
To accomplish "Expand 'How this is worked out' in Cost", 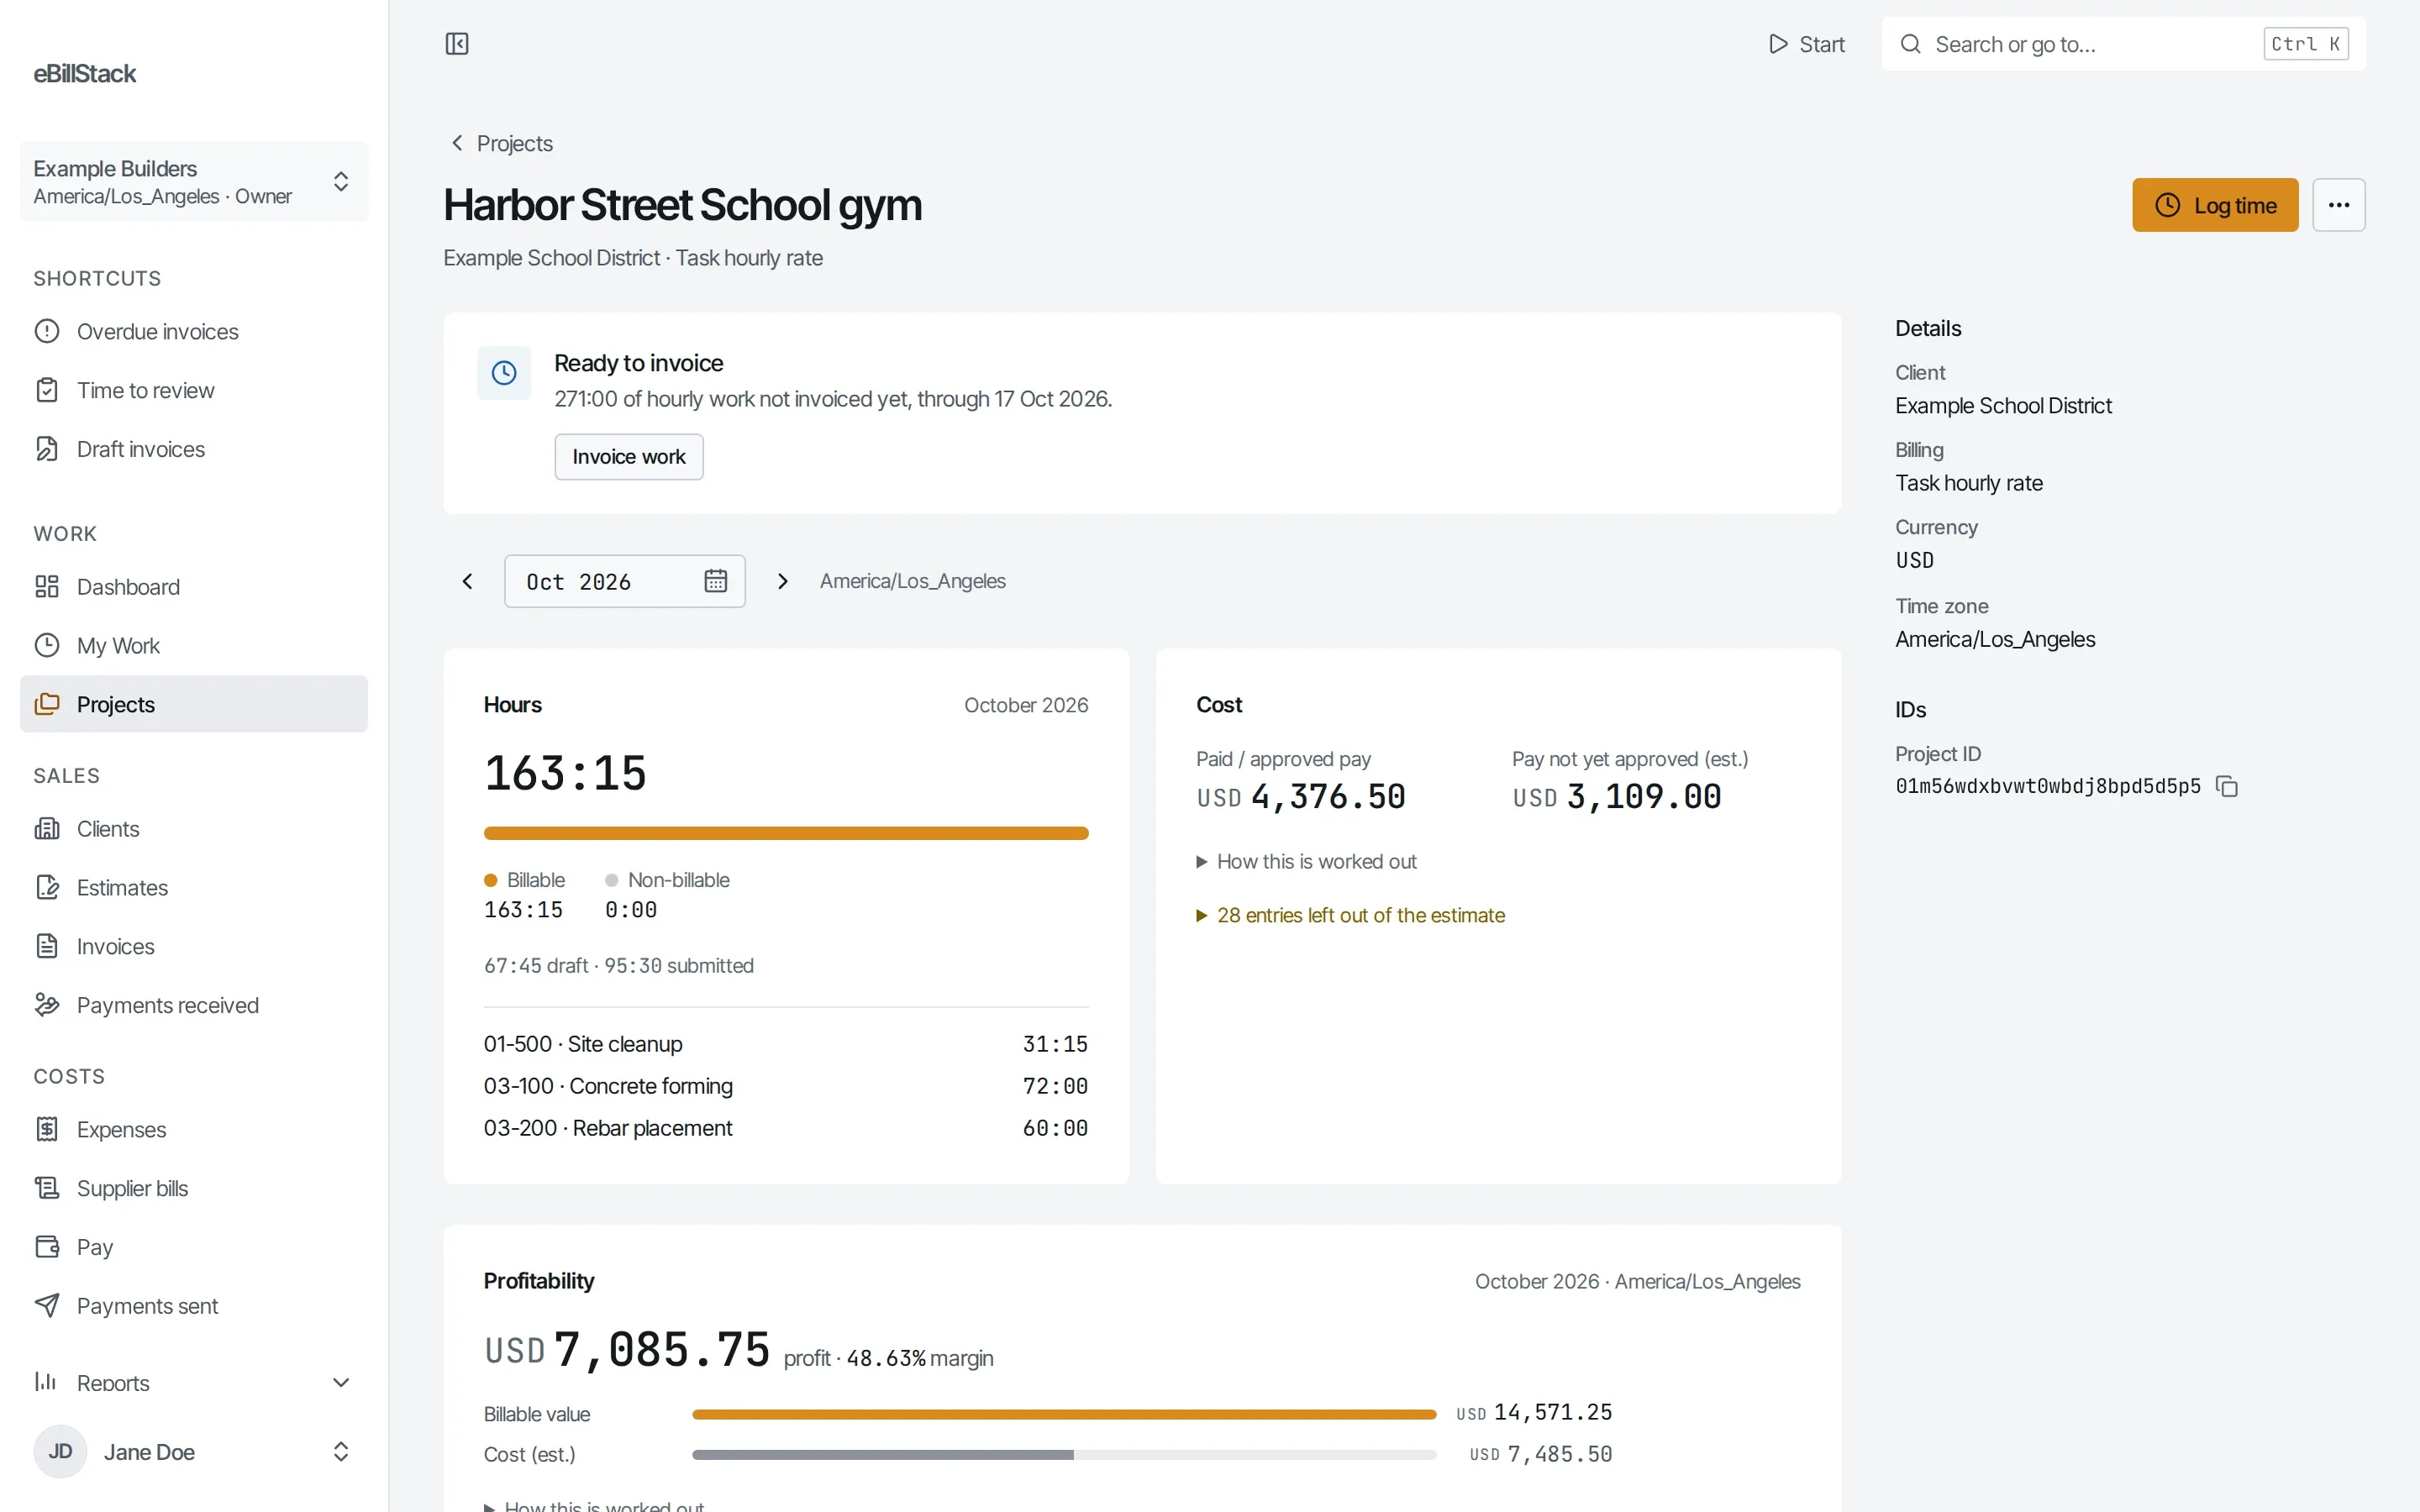I will 1306,862.
